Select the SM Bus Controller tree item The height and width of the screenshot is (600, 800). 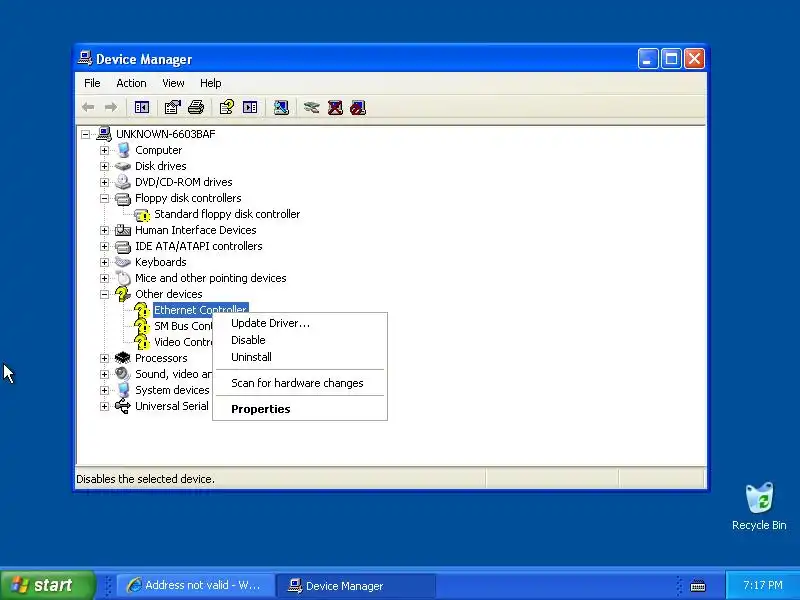(x=183, y=326)
